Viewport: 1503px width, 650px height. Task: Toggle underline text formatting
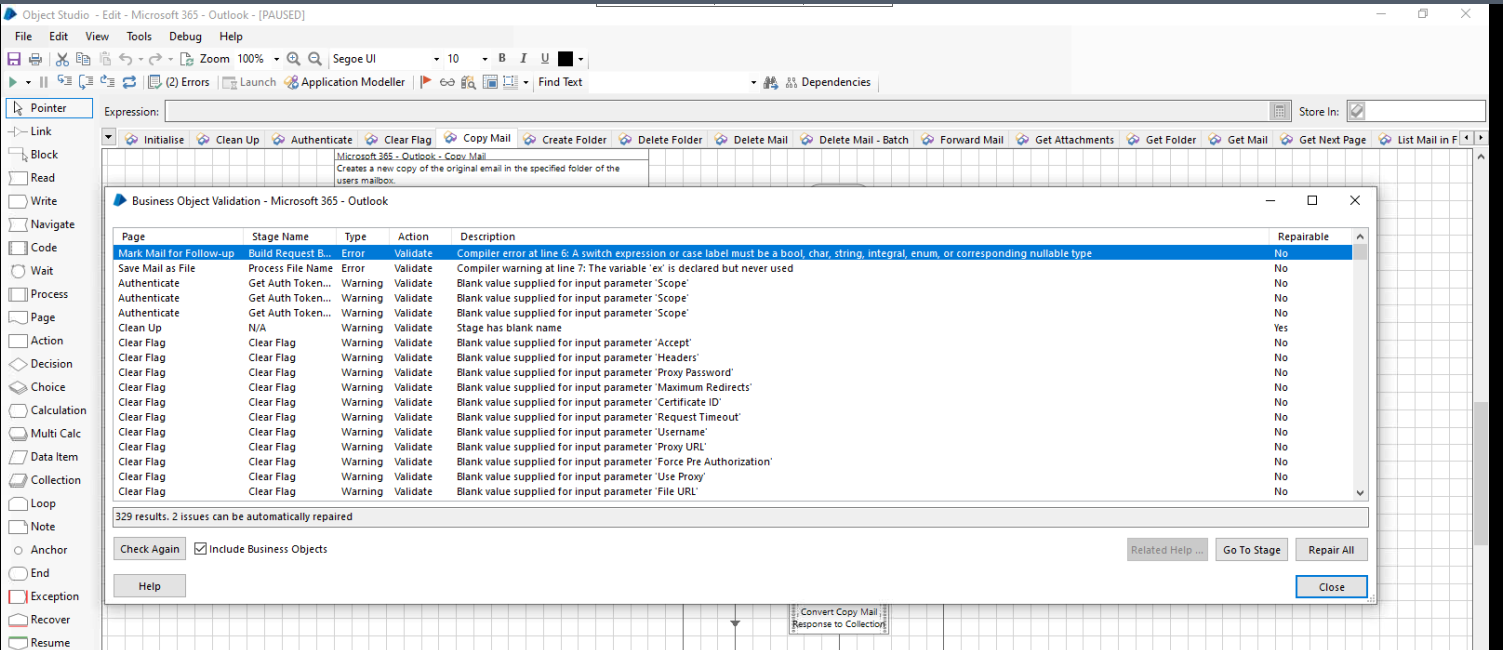click(x=544, y=58)
